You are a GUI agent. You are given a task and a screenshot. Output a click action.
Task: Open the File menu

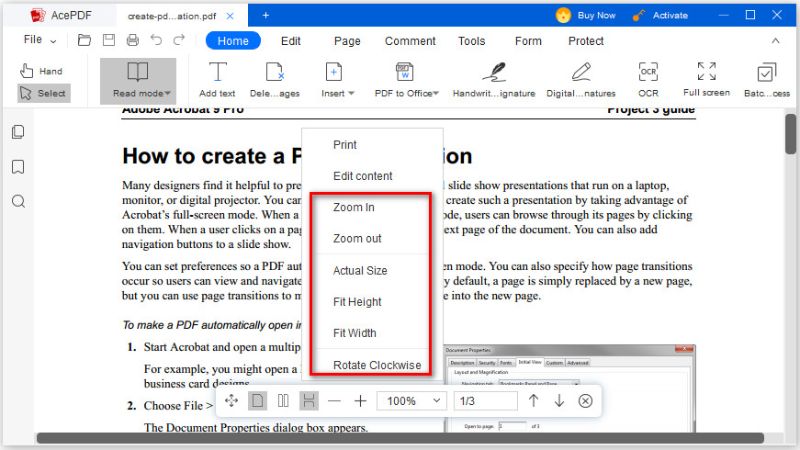[40, 40]
